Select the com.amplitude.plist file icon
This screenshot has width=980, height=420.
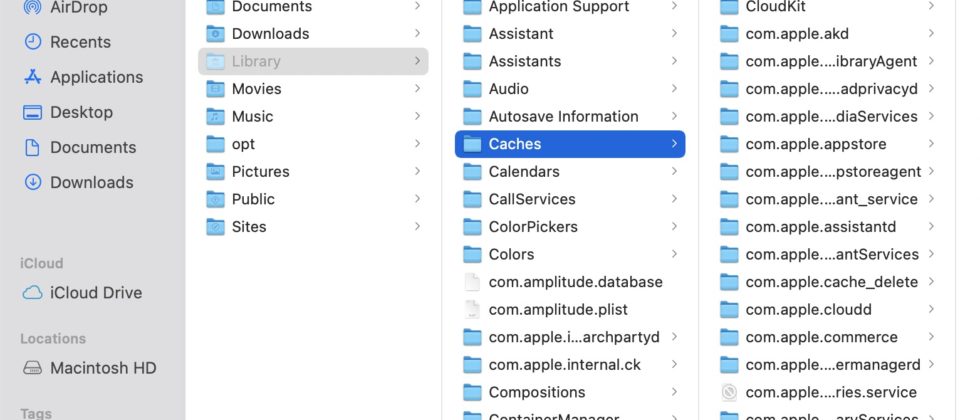[473, 310]
